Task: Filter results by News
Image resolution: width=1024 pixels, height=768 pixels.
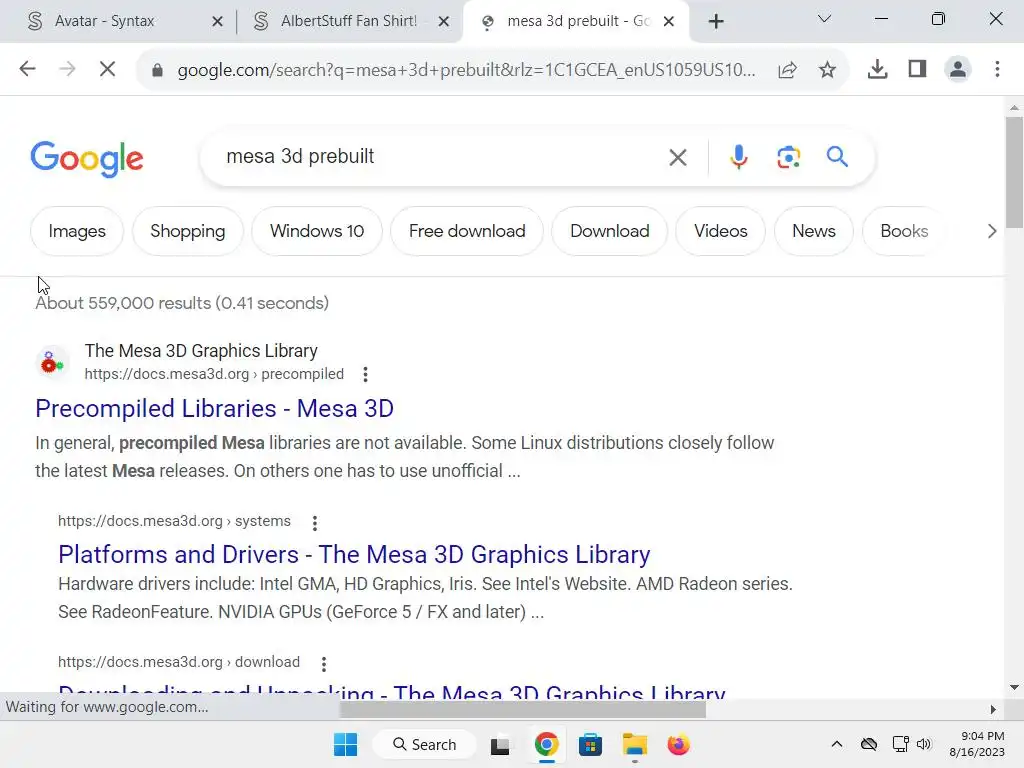Action: tap(814, 231)
